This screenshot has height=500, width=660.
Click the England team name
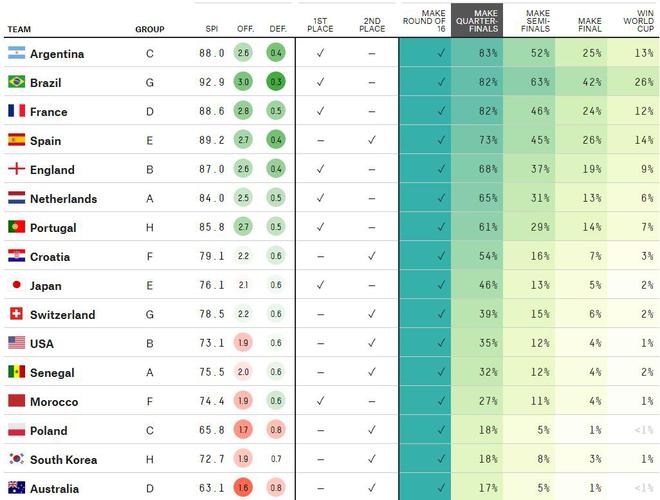[x=52, y=170]
